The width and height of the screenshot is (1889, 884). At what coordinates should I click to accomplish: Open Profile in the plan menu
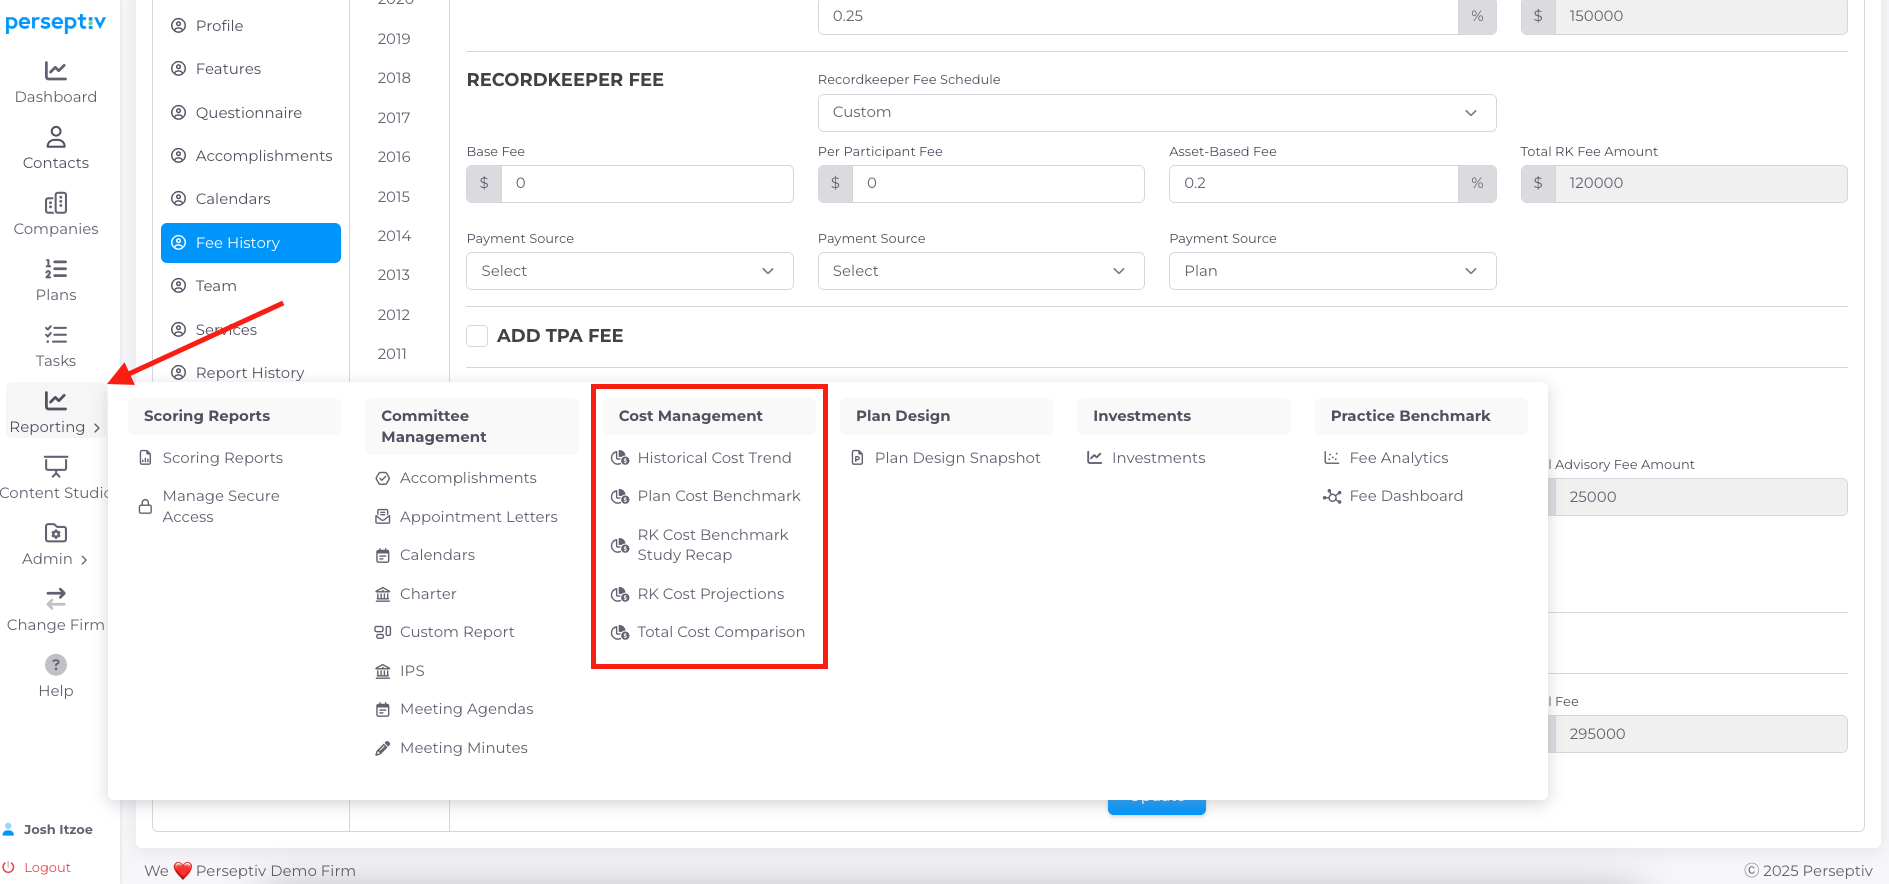click(250, 26)
